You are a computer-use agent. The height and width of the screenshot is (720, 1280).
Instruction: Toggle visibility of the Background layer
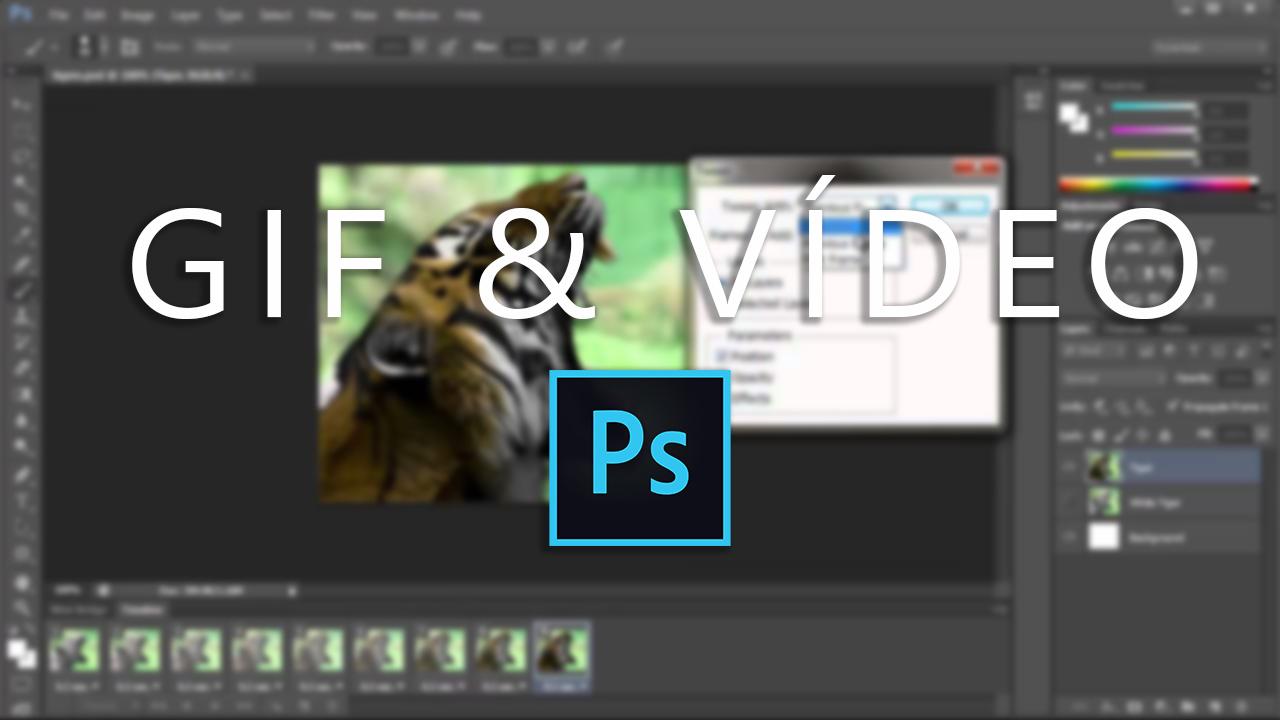pos(1071,537)
